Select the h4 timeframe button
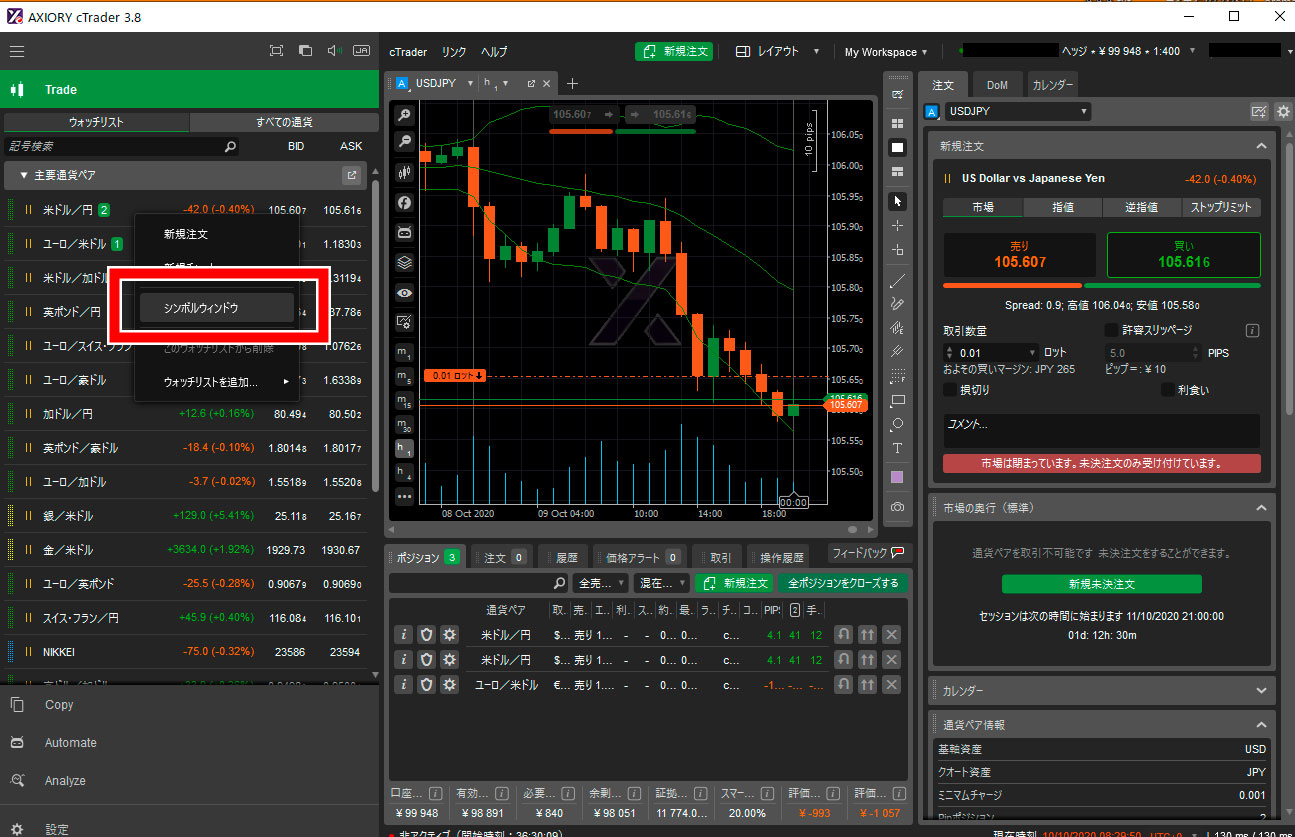The width and height of the screenshot is (1295, 837). click(x=404, y=471)
